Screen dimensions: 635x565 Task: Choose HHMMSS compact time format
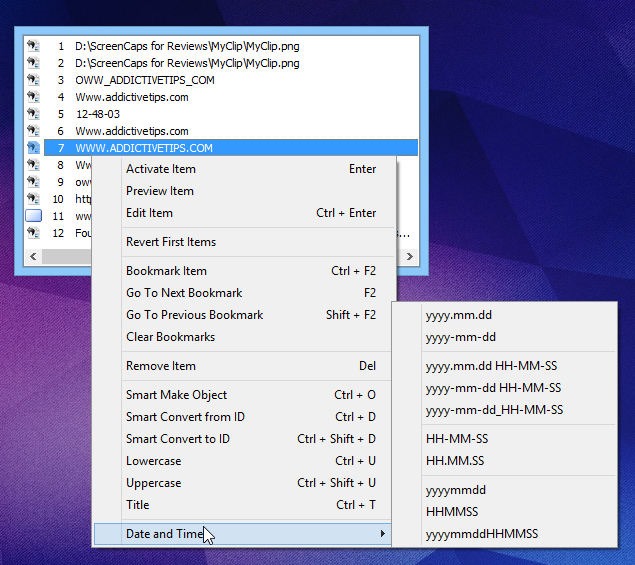(x=505, y=512)
